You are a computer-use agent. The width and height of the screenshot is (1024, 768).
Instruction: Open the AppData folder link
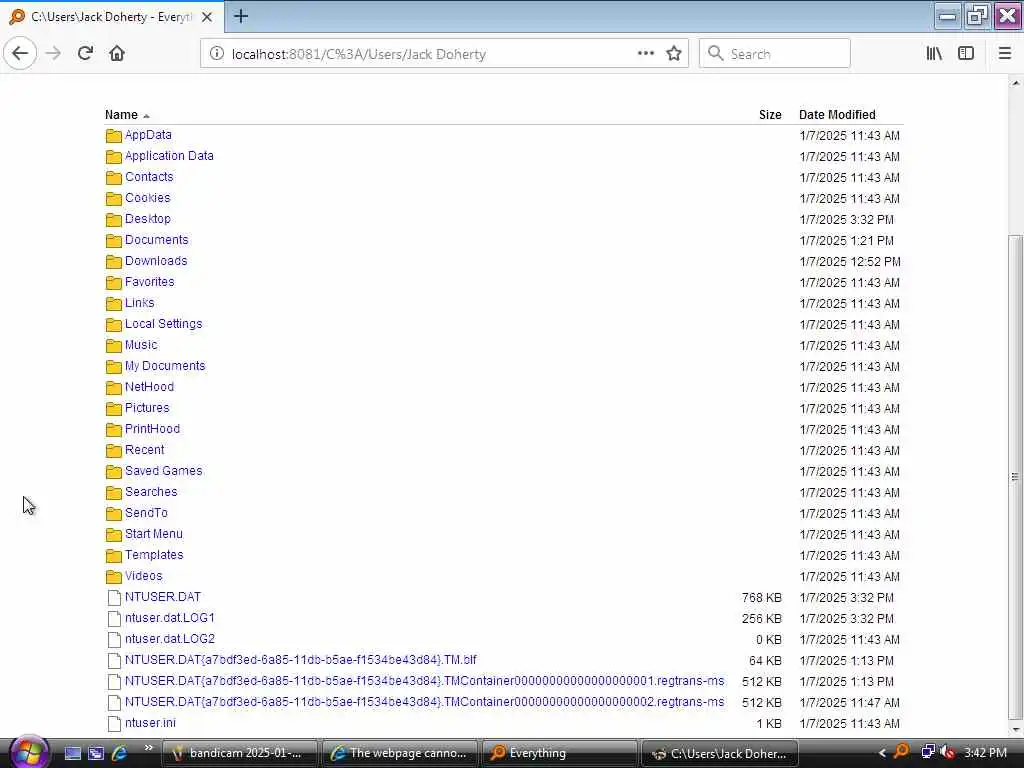(x=148, y=135)
